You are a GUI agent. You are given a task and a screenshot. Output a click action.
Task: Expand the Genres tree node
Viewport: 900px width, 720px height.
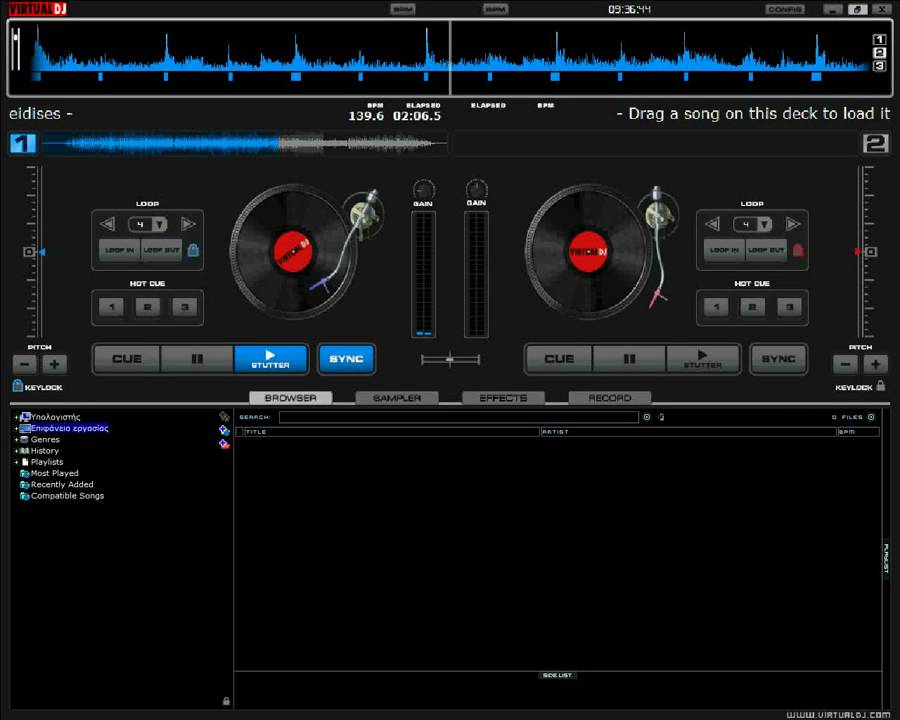[x=16, y=440]
